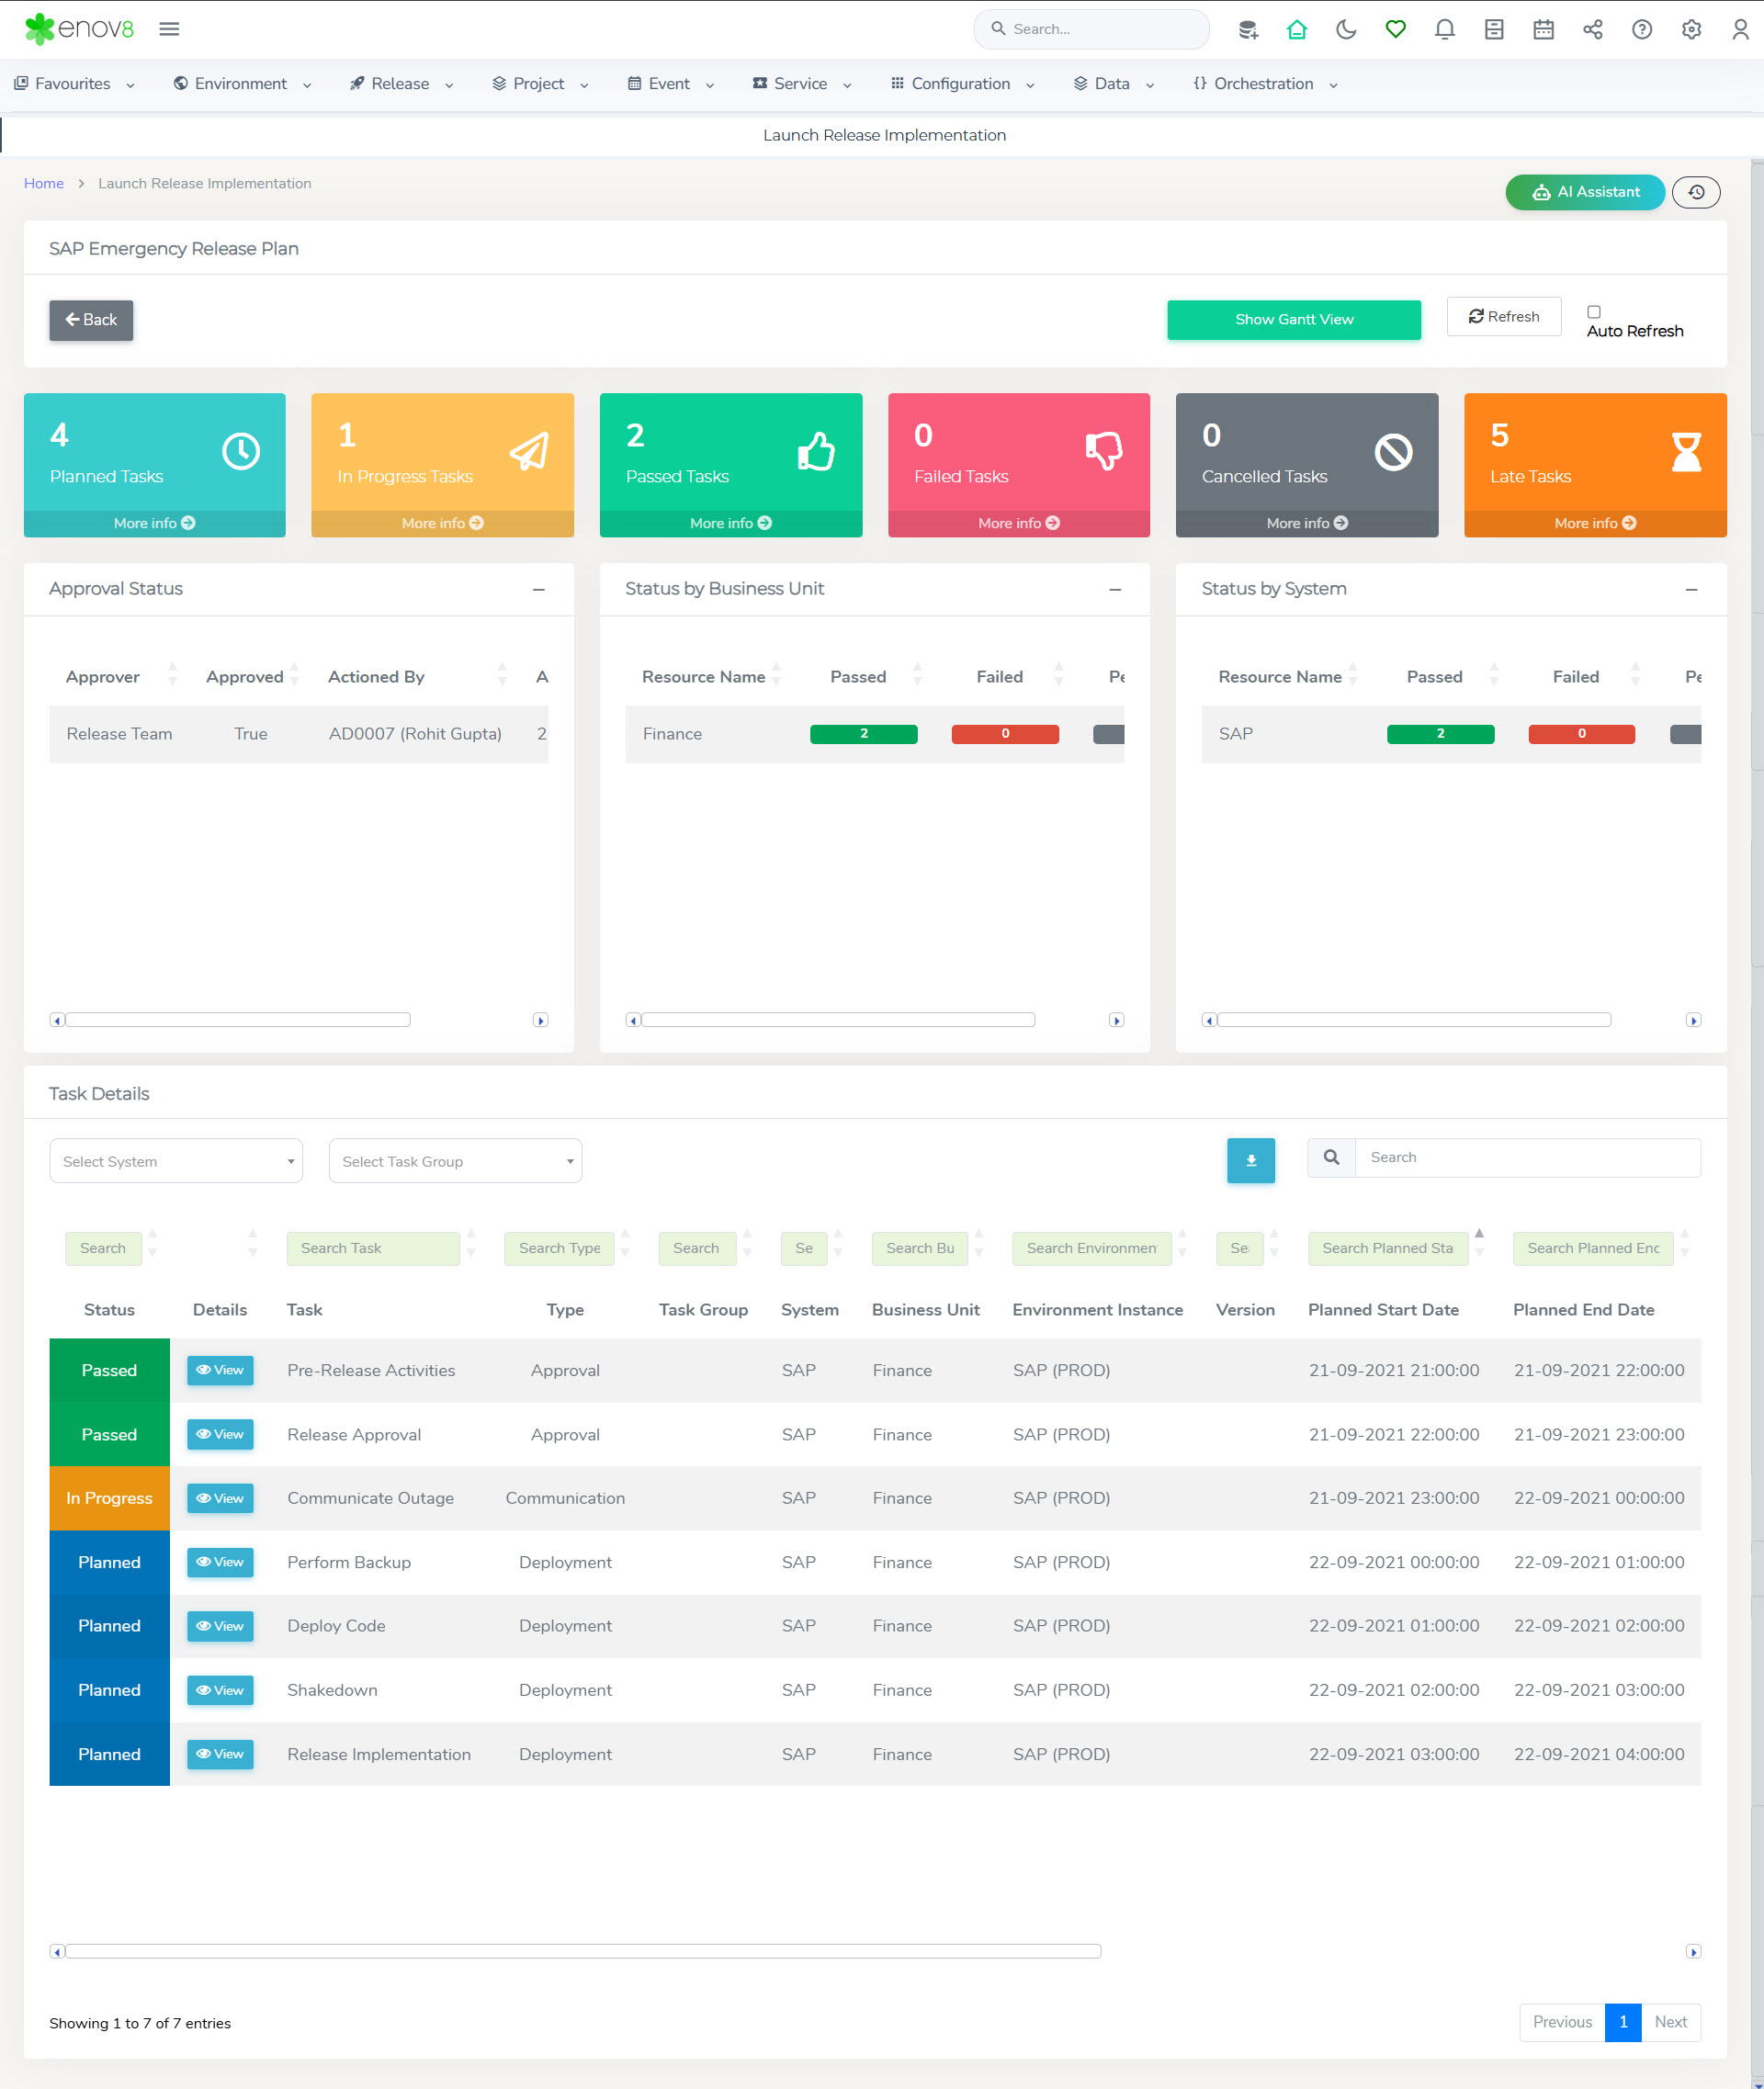Open the Release menu
1764x2089 pixels.
tap(400, 84)
